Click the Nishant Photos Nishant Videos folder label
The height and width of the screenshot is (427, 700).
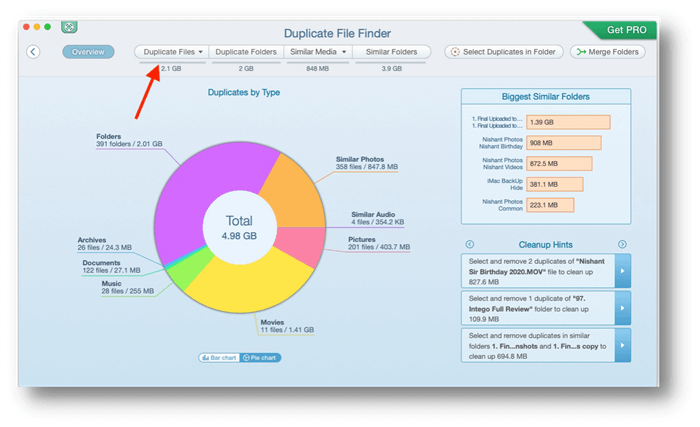coord(502,163)
